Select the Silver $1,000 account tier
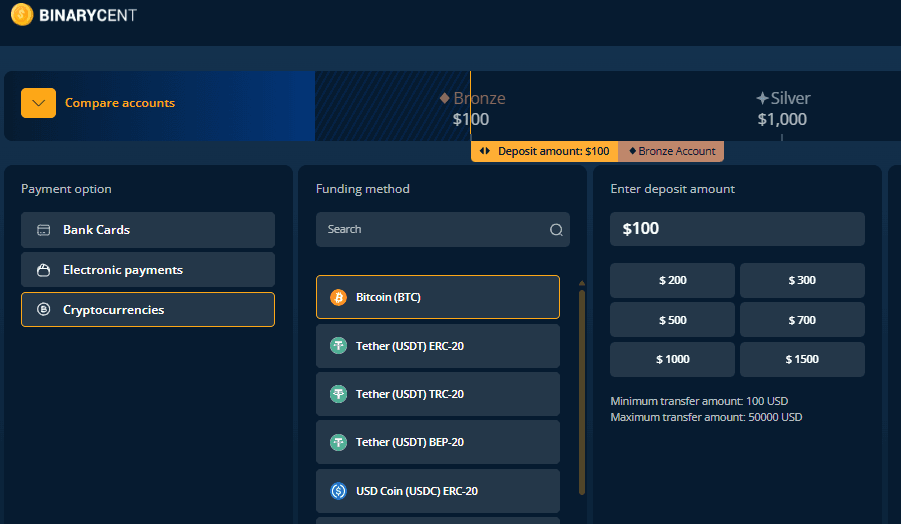This screenshot has height=524, width=901. pyautogui.click(x=783, y=109)
